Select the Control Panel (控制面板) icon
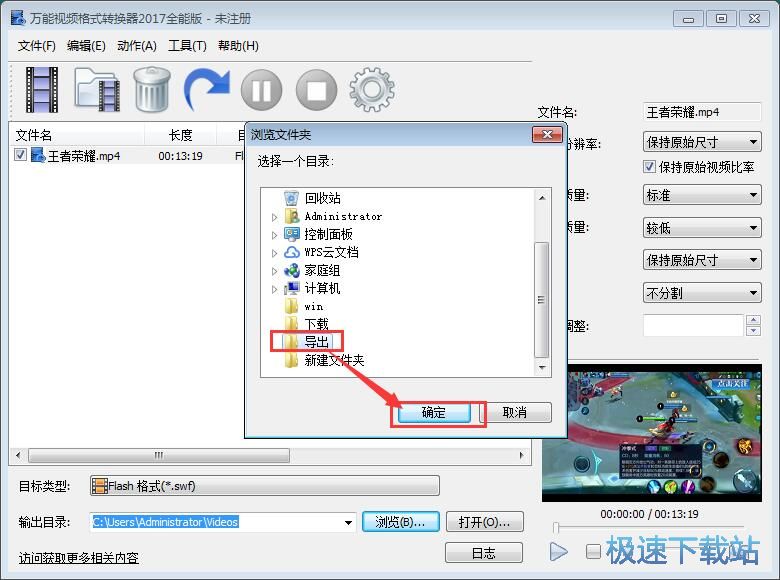Image resolution: width=780 pixels, height=580 pixels. pyautogui.click(x=292, y=234)
